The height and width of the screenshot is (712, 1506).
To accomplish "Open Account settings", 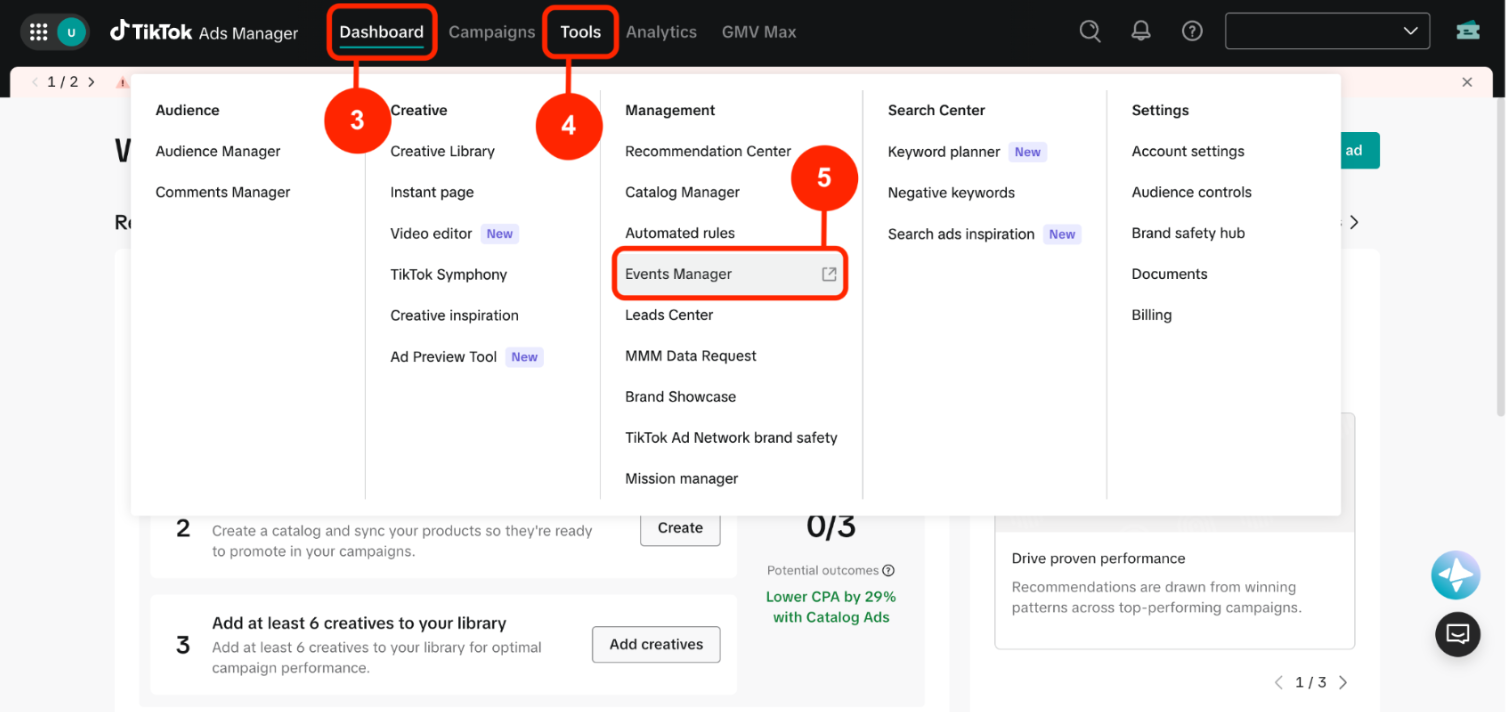I will point(1188,151).
